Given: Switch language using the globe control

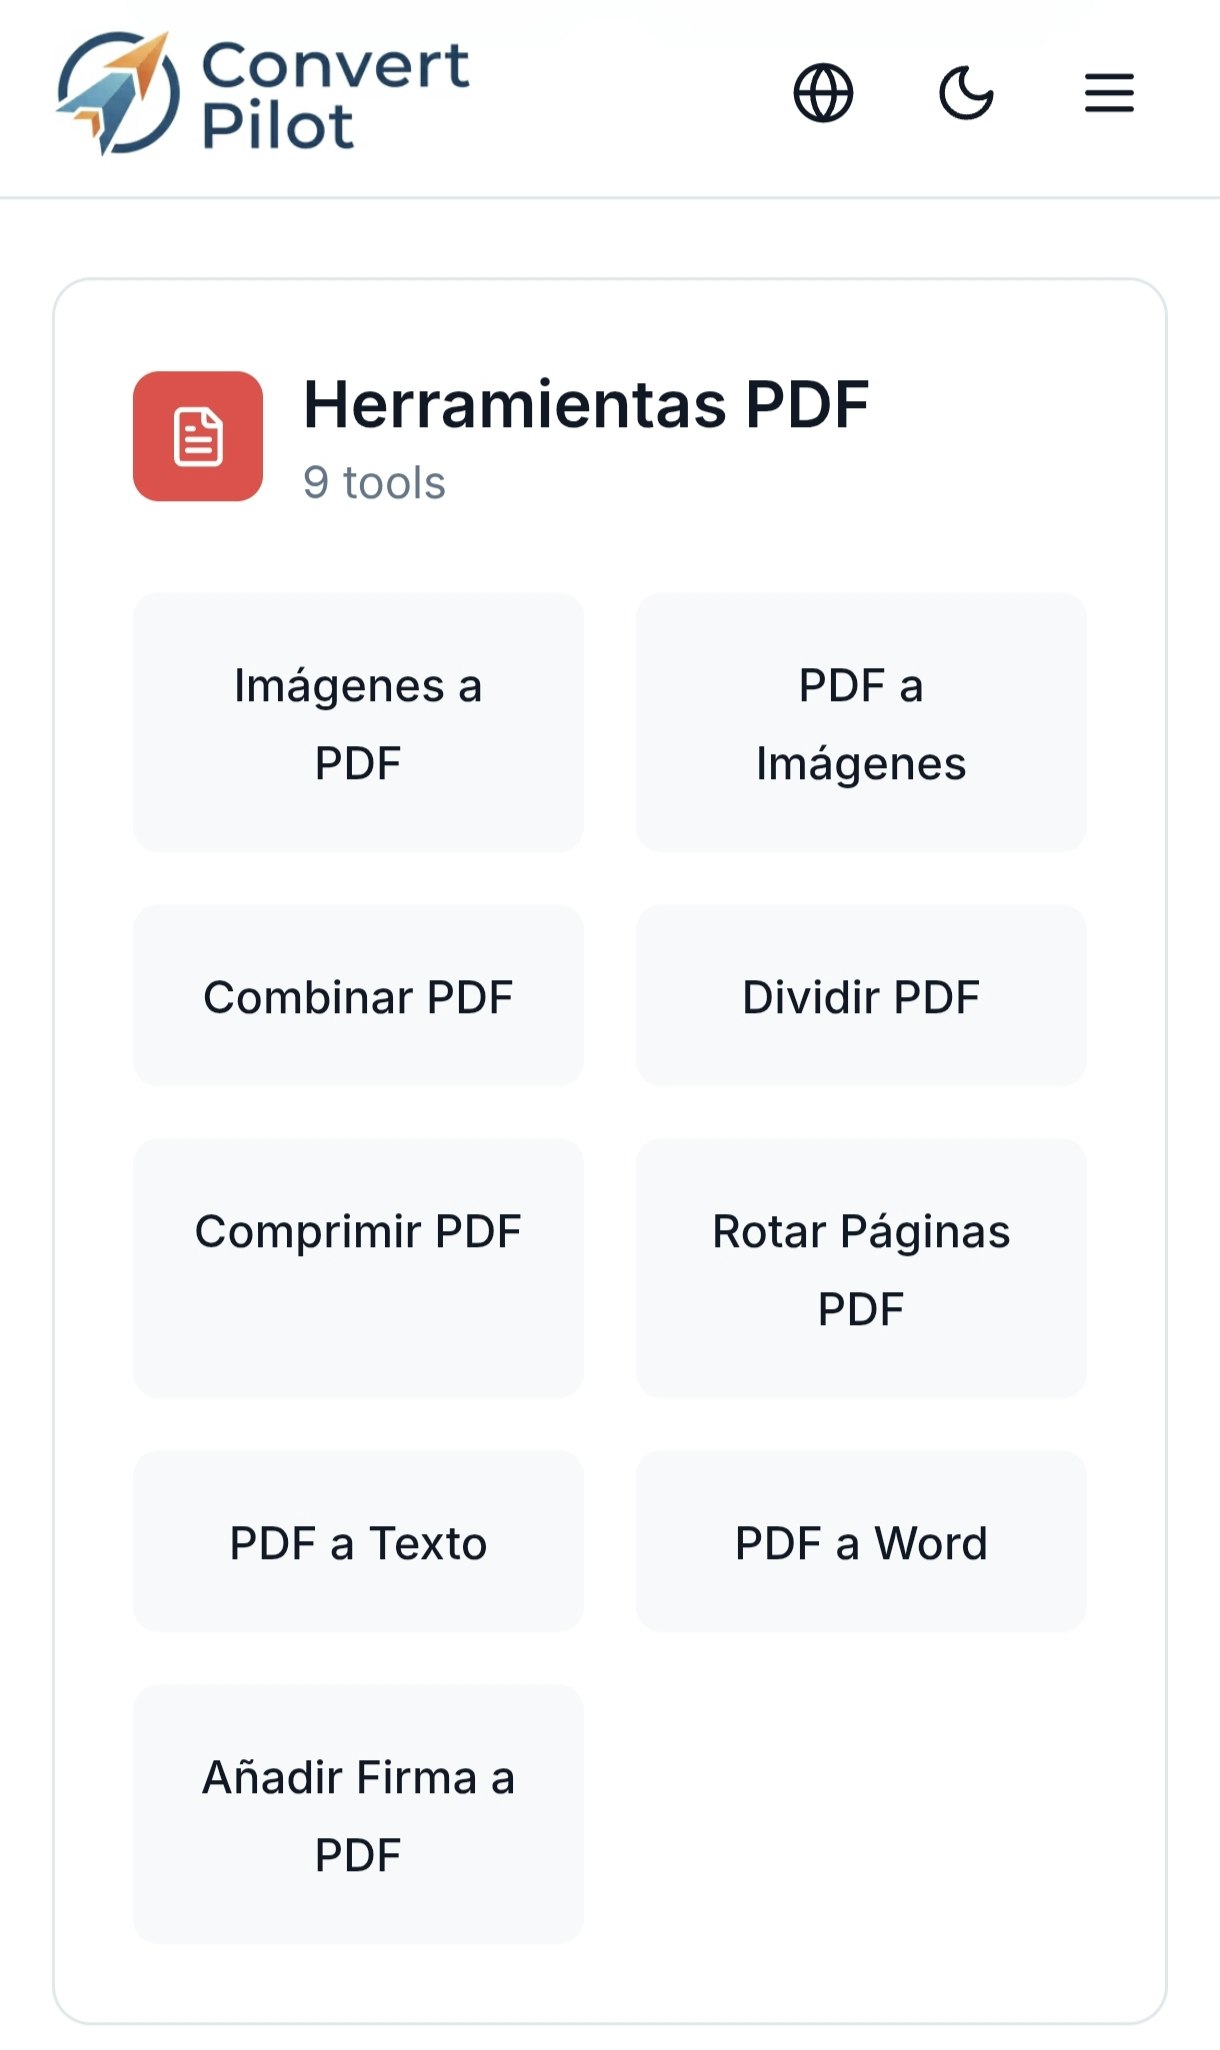Looking at the screenshot, I should click(x=822, y=92).
